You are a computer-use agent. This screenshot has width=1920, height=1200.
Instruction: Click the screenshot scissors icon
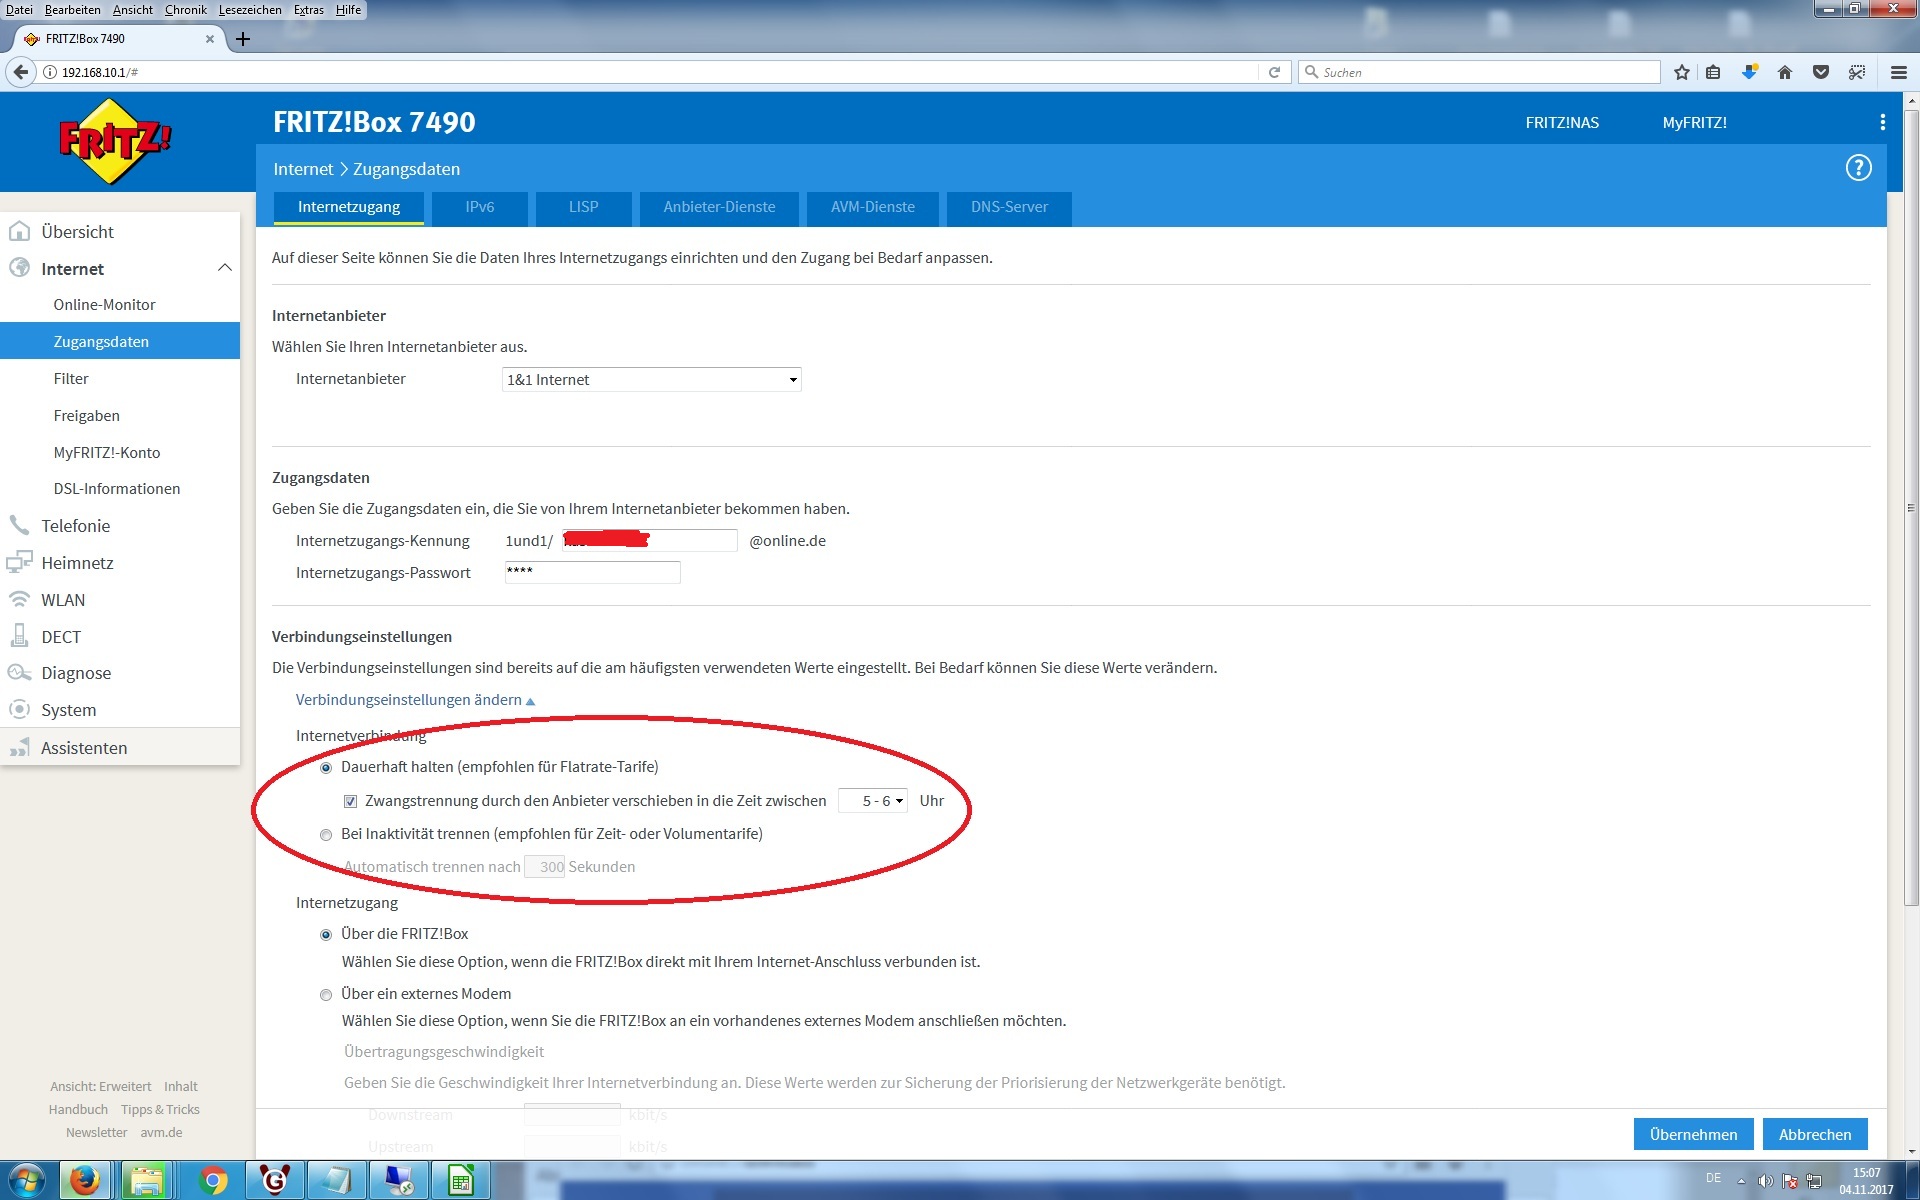coord(1857,72)
